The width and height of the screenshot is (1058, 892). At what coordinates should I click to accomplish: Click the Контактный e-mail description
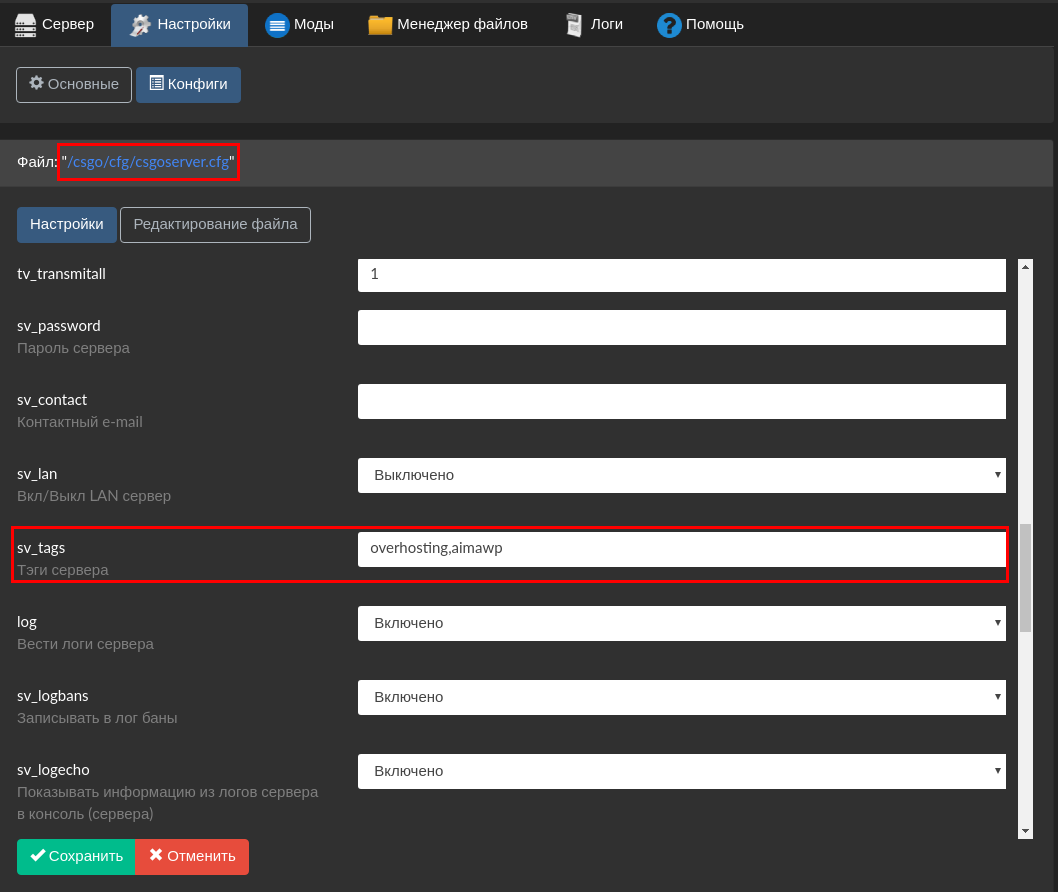tap(80, 422)
